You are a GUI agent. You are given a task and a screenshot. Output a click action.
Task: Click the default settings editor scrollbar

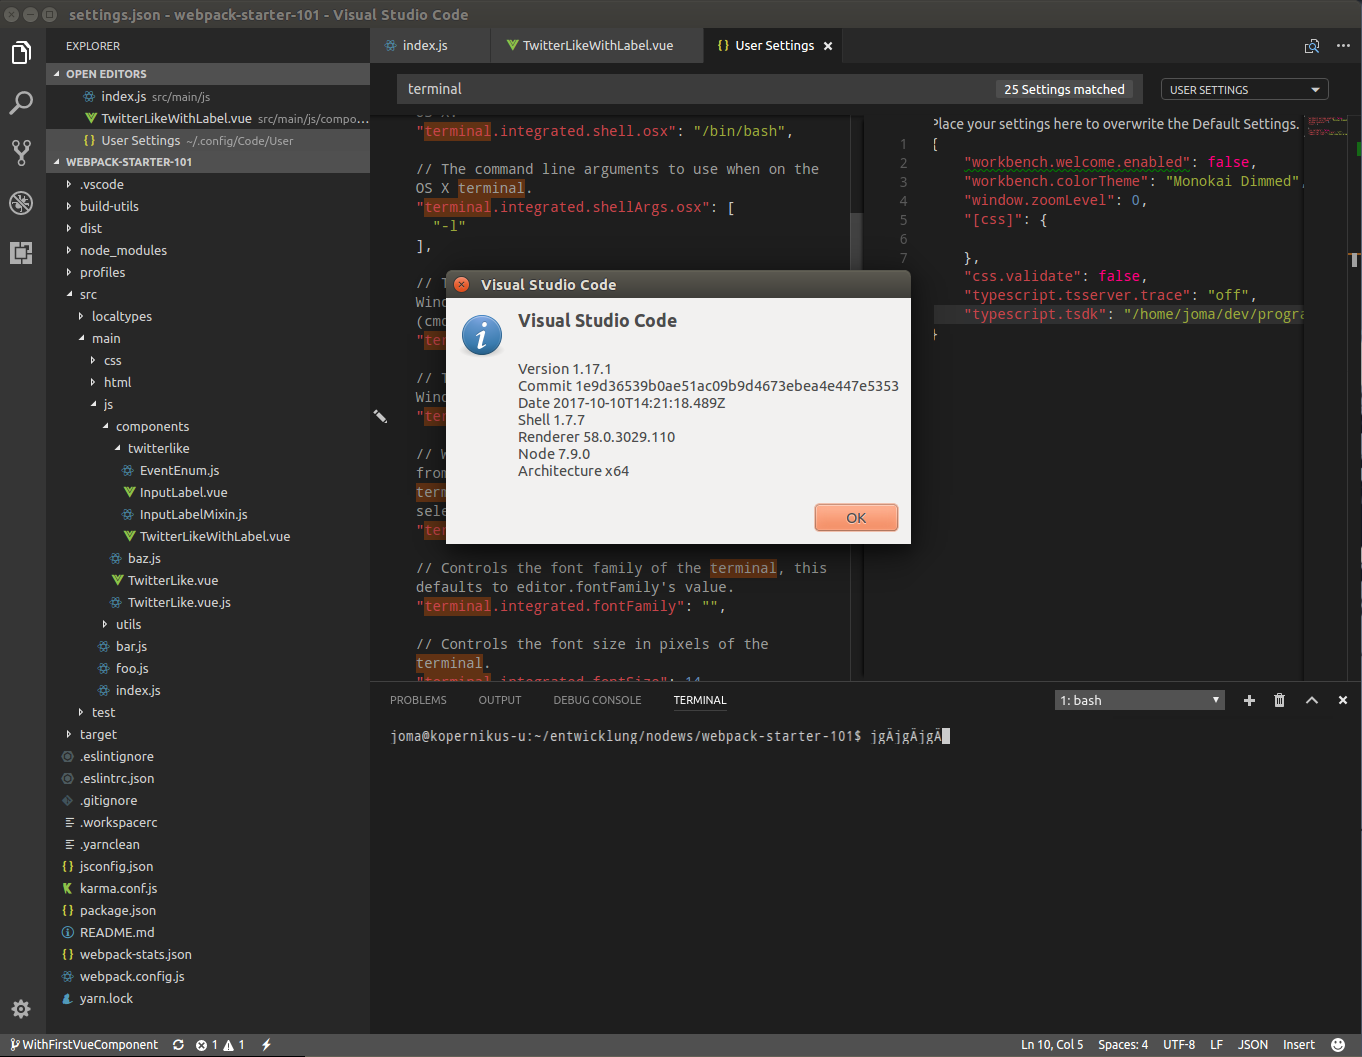coord(856,240)
